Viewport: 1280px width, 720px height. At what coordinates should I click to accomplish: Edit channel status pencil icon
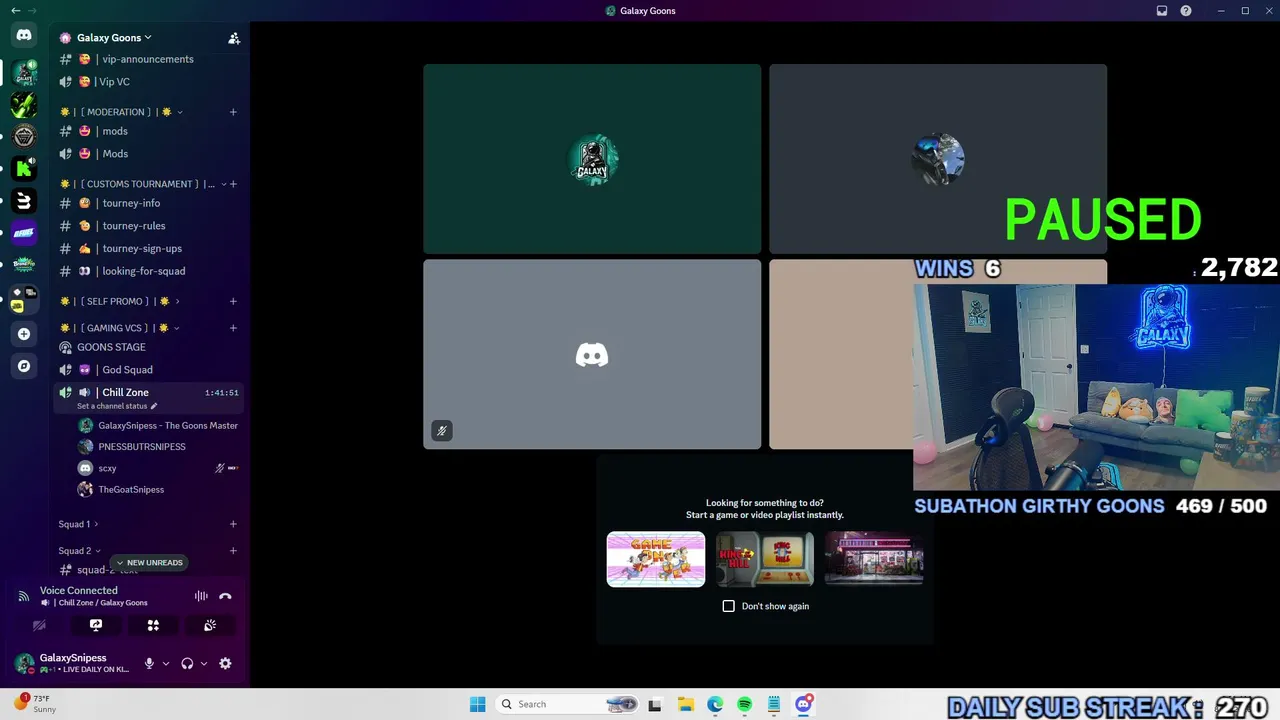(154, 407)
